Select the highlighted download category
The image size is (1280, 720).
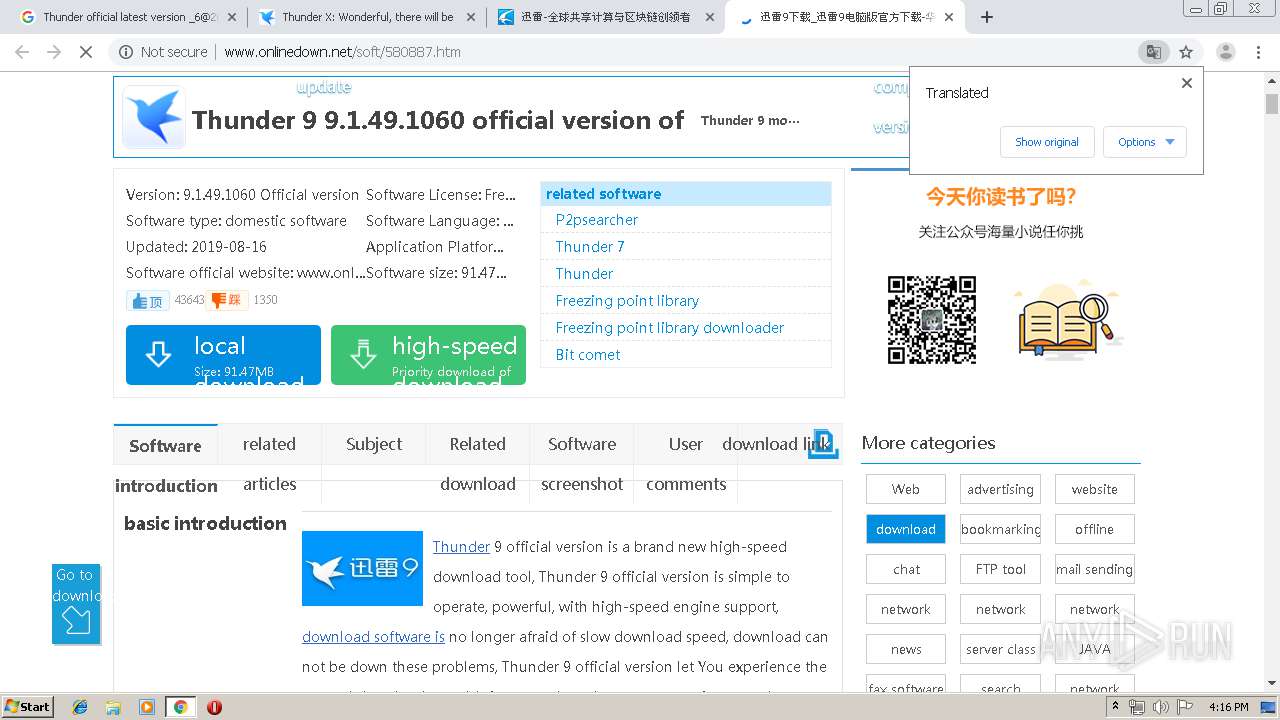(906, 529)
